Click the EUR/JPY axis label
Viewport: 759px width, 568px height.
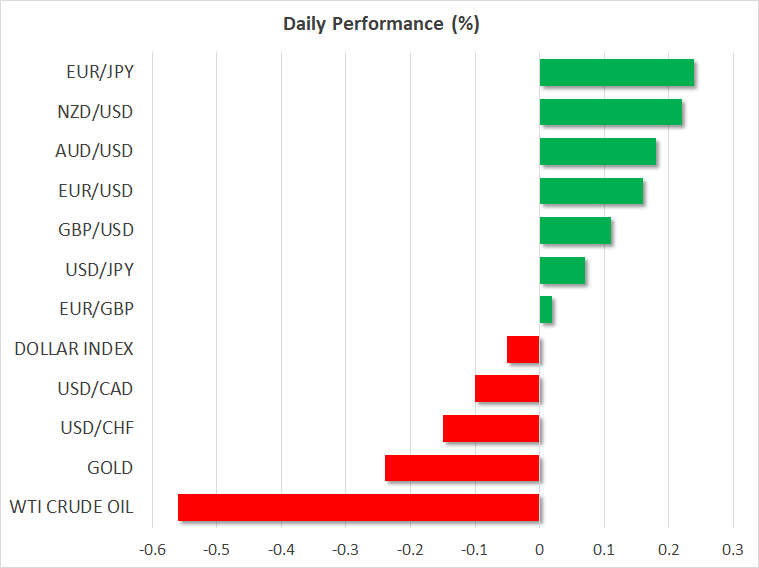(100, 73)
